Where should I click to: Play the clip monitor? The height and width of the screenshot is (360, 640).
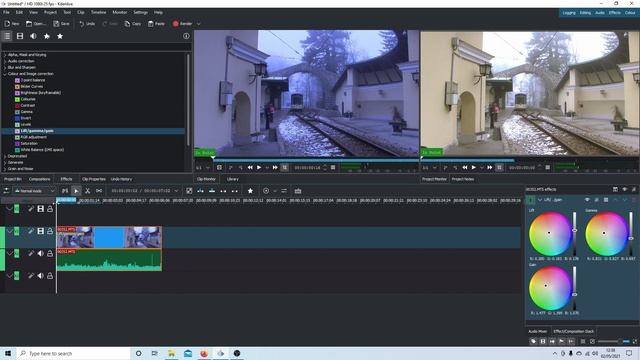pos(259,168)
